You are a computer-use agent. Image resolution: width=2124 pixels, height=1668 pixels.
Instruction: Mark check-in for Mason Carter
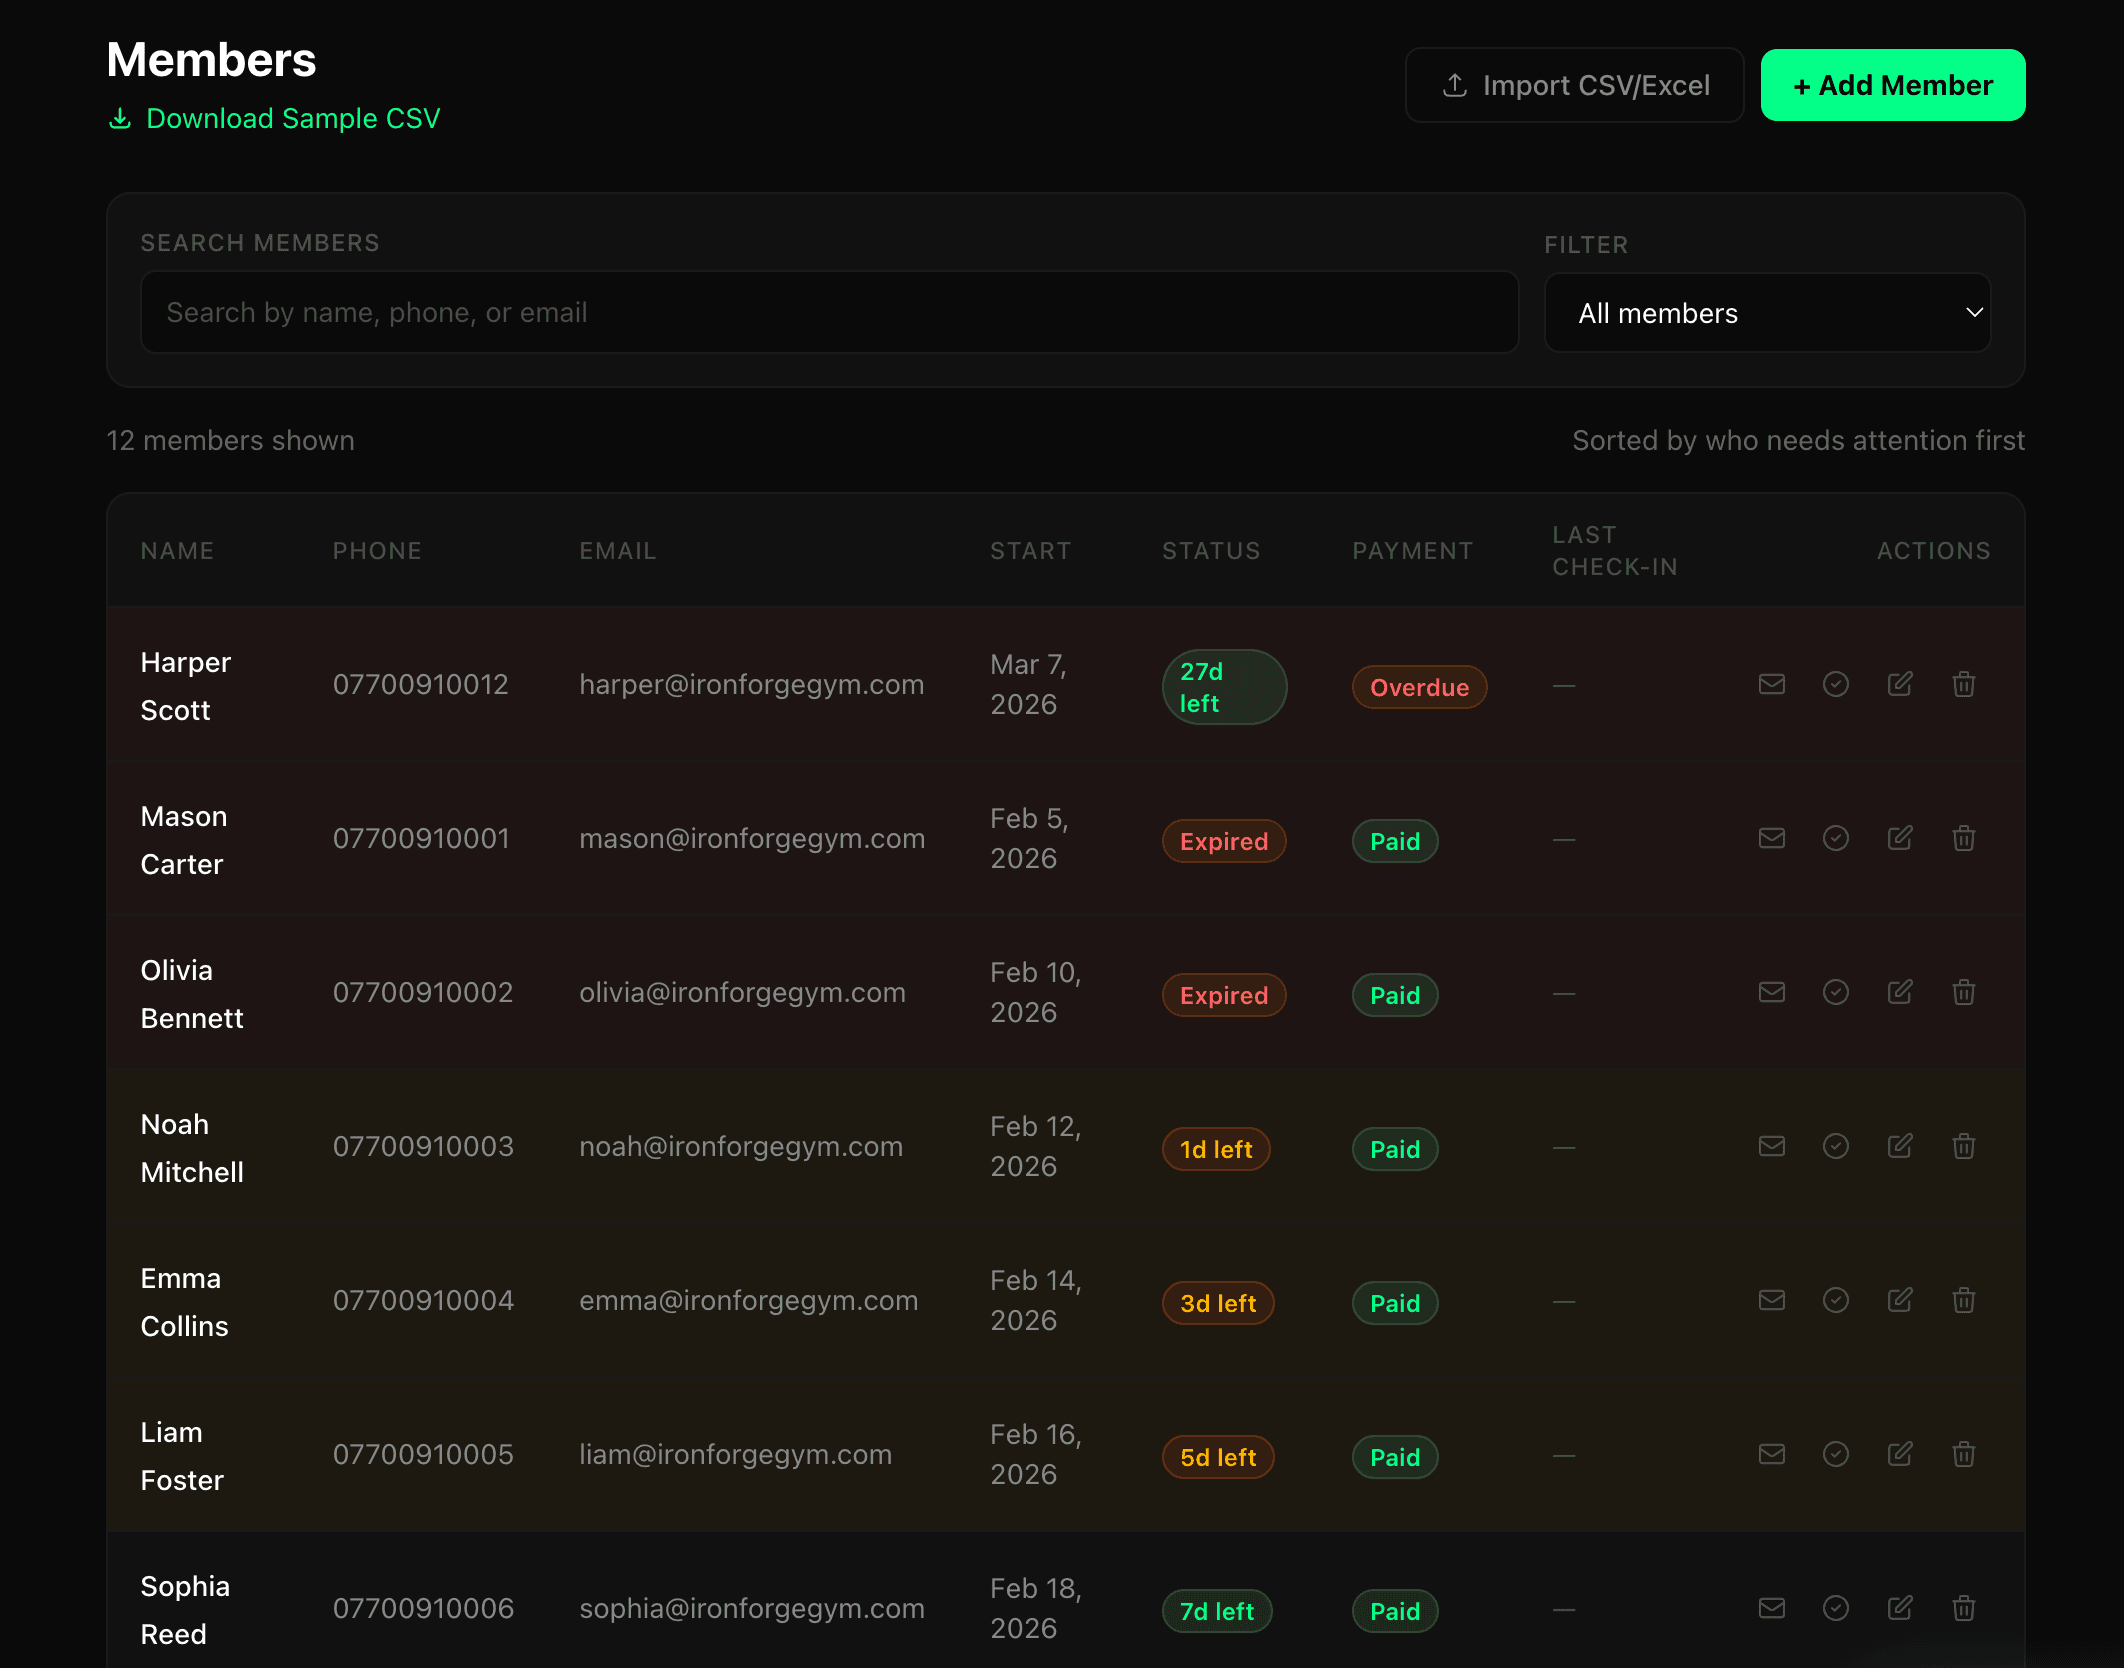tap(1836, 839)
